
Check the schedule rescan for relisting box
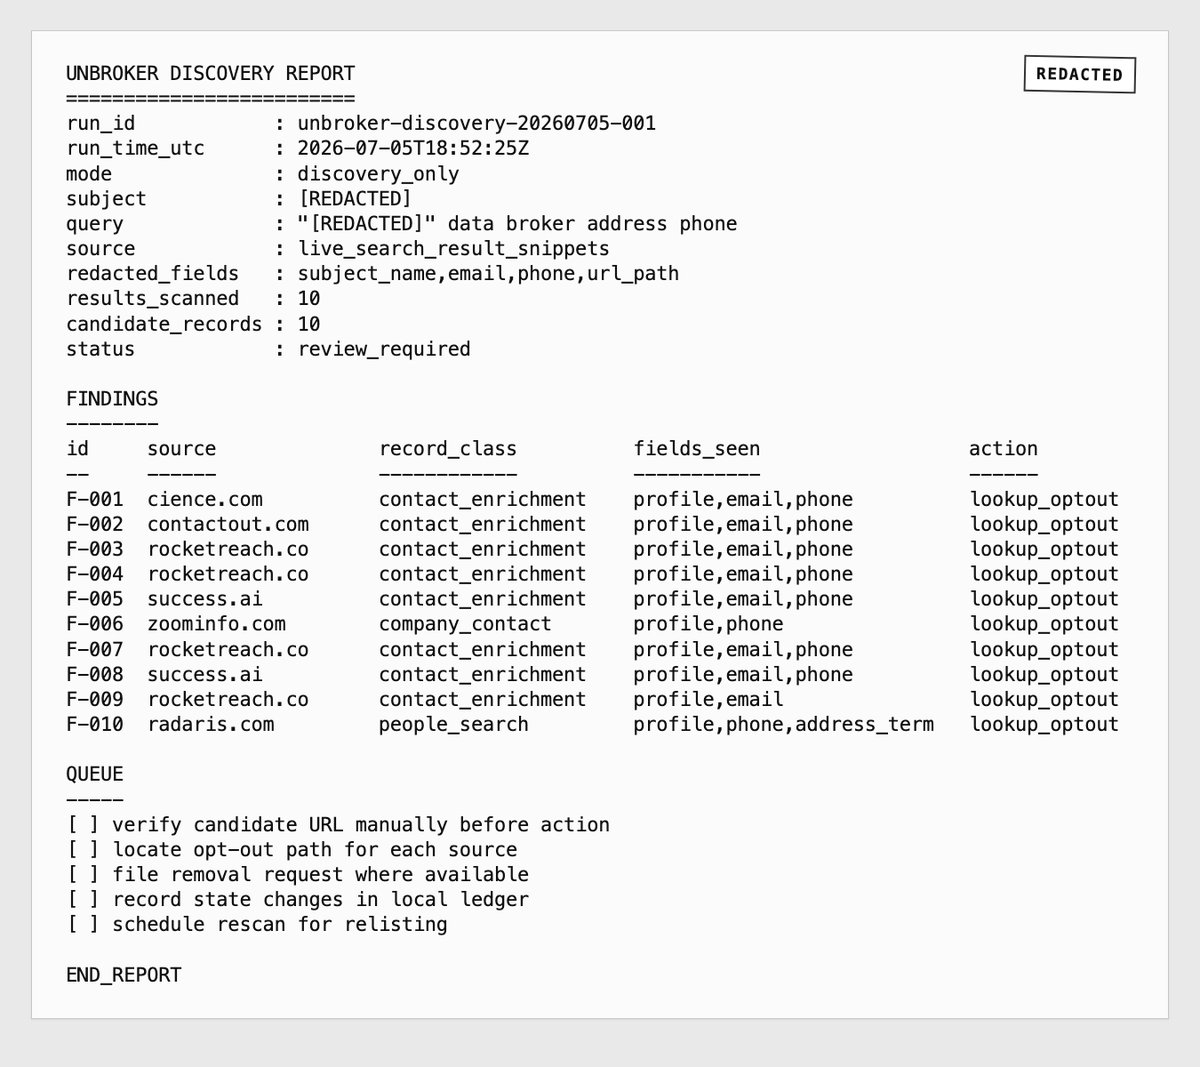point(83,925)
